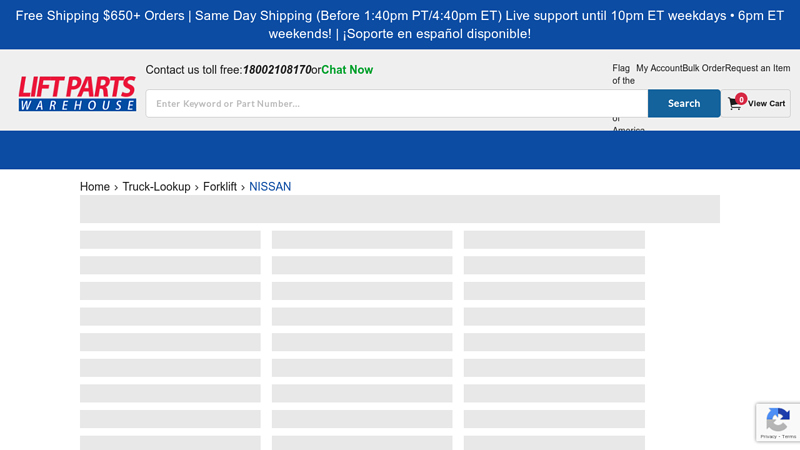Select the Forklift breadcrumb
The height and width of the screenshot is (450, 800).
[x=220, y=187]
